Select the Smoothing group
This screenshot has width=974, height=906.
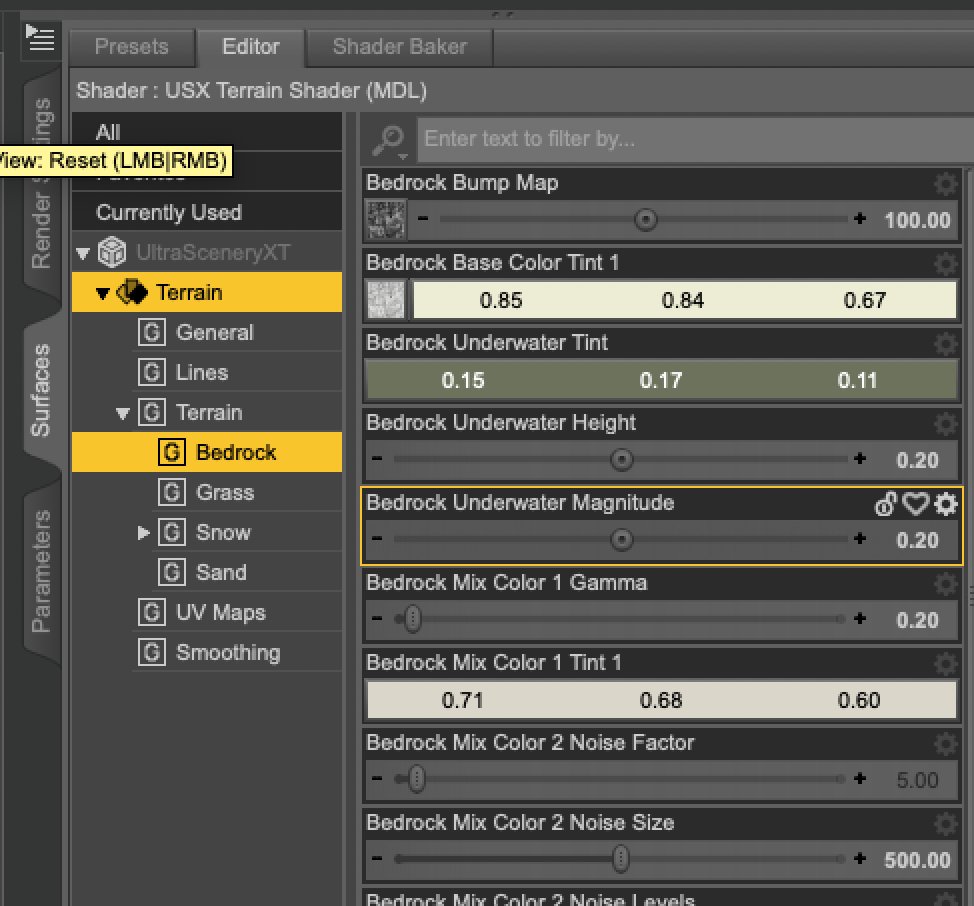[228, 653]
